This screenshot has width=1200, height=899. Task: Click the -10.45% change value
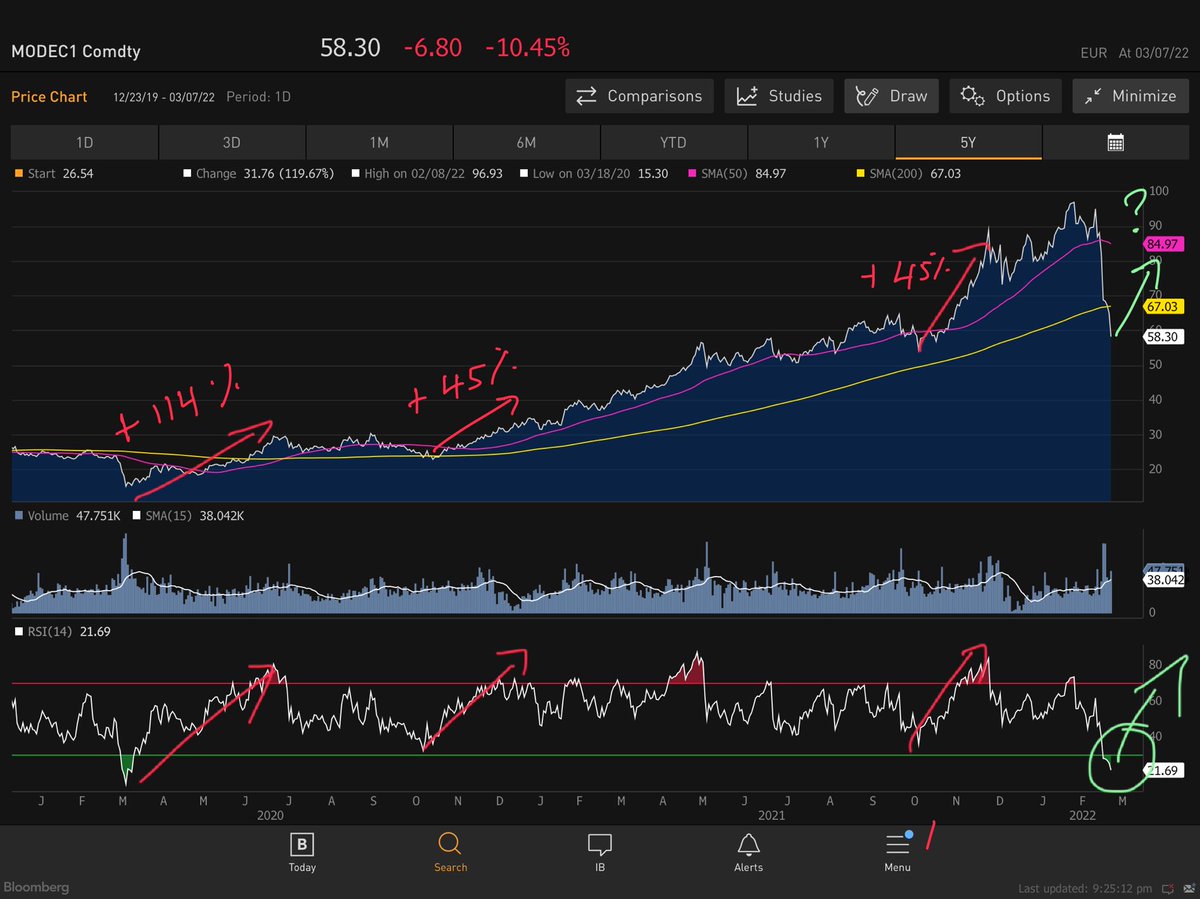click(527, 47)
